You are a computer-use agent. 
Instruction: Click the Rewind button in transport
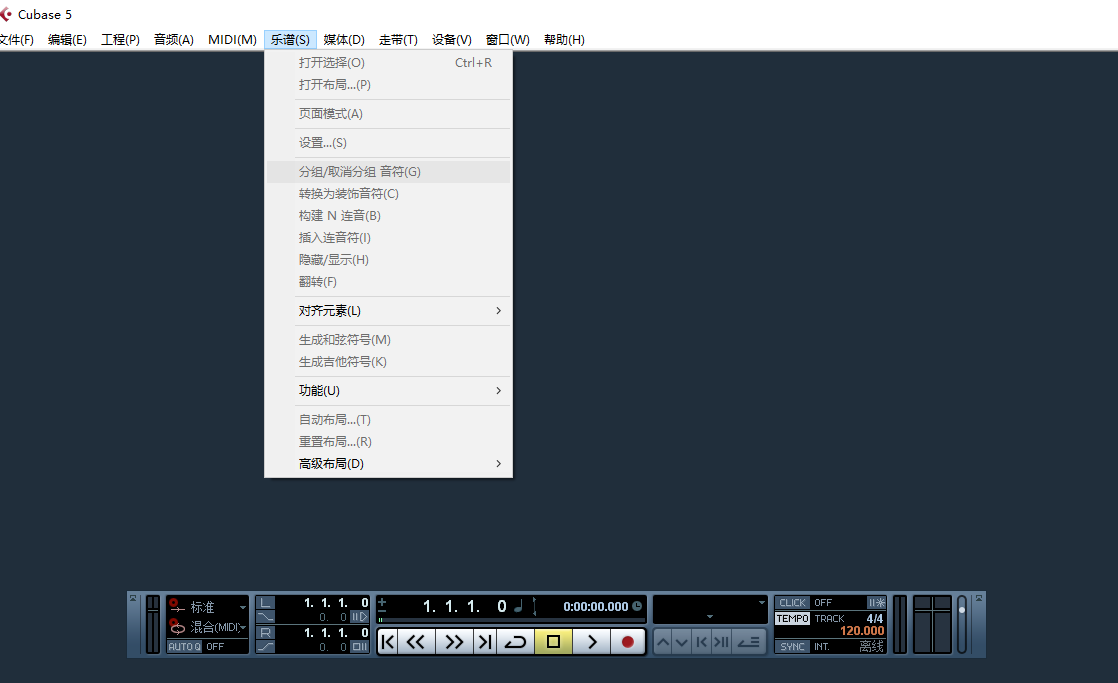point(416,642)
